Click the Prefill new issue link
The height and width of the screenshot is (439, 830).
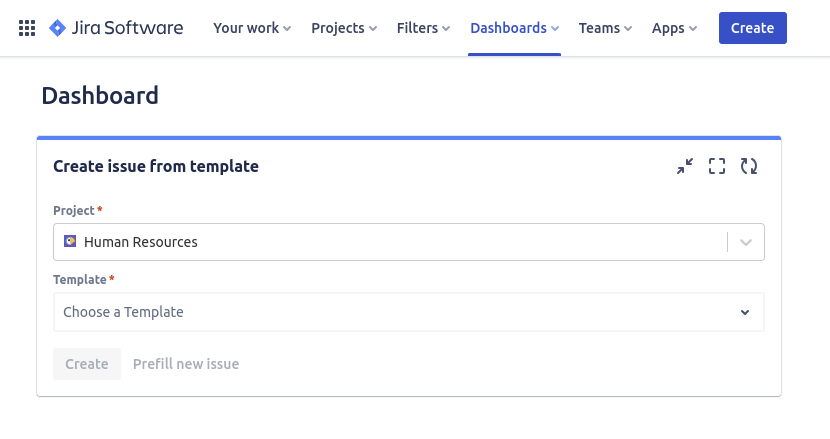click(x=186, y=364)
